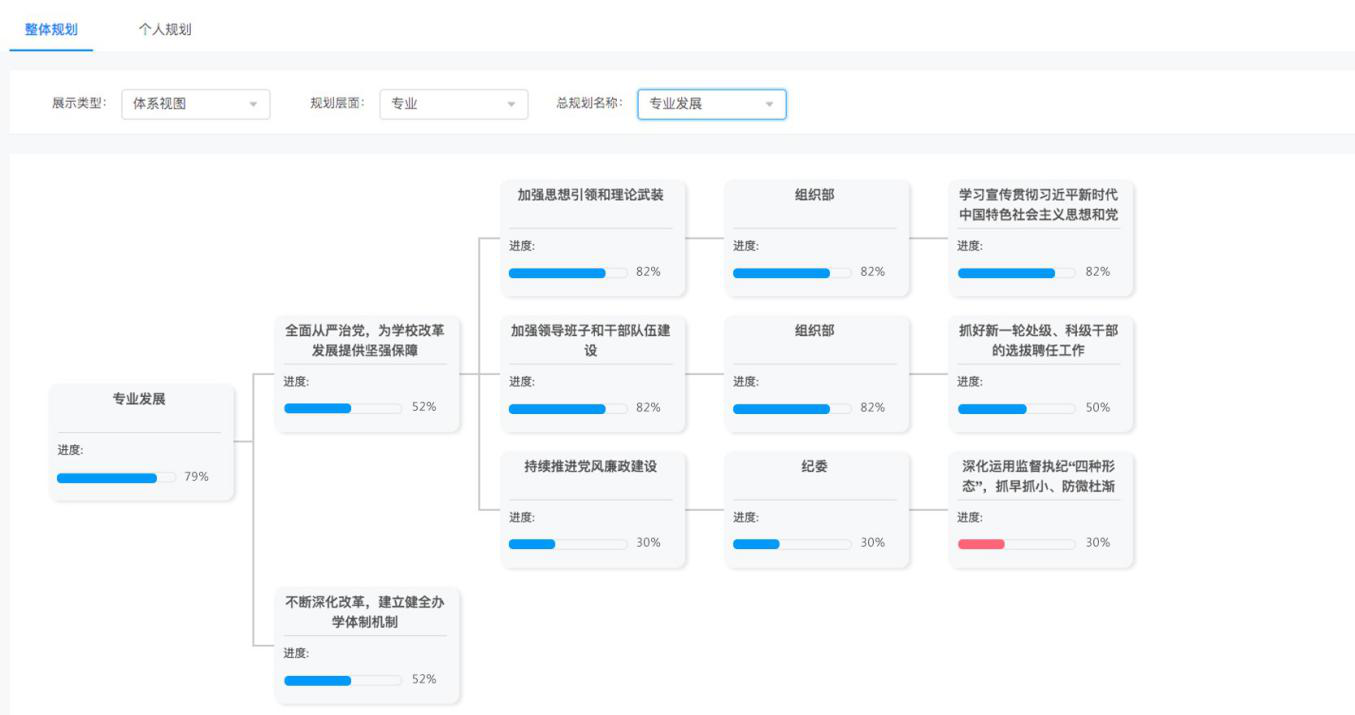This screenshot has width=1355, height=715.
Task: Open the 加强领导班子和干部队伍建设 node
Action: pyautogui.click(x=592, y=373)
